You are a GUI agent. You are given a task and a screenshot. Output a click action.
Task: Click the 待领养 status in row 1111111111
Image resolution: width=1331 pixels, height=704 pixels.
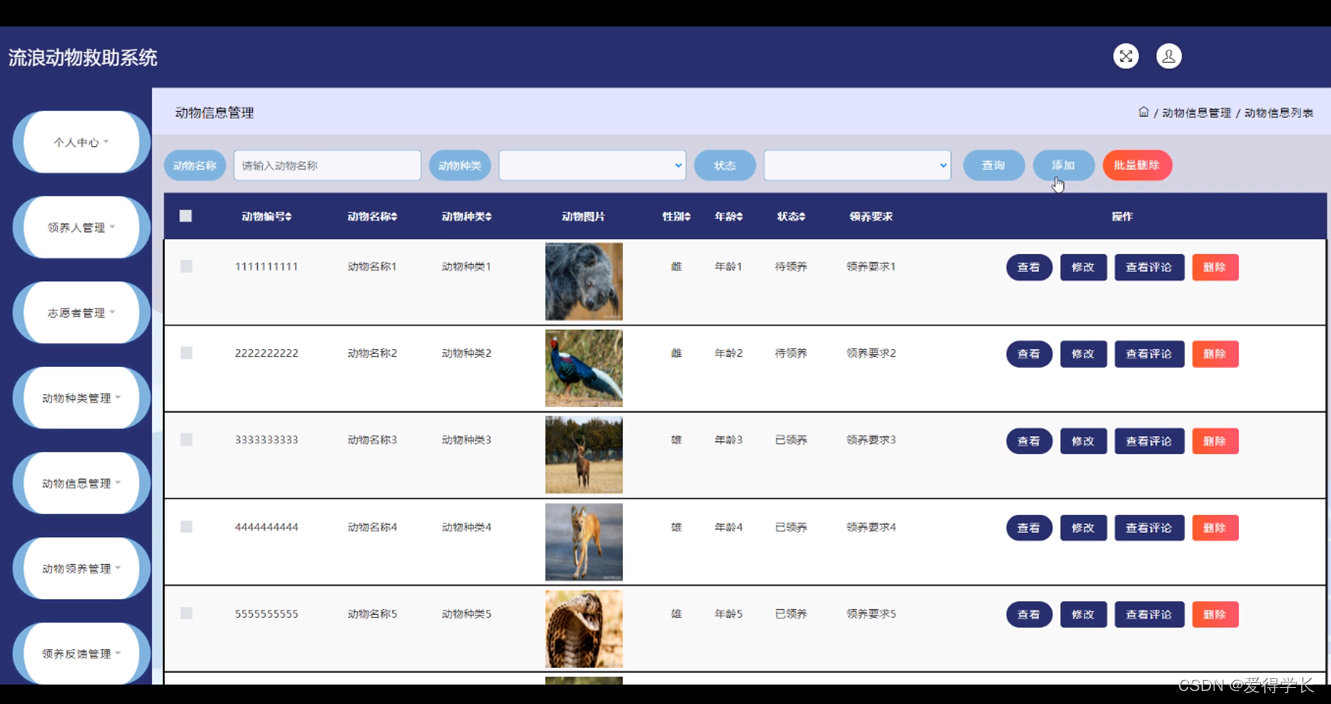pyautogui.click(x=791, y=267)
